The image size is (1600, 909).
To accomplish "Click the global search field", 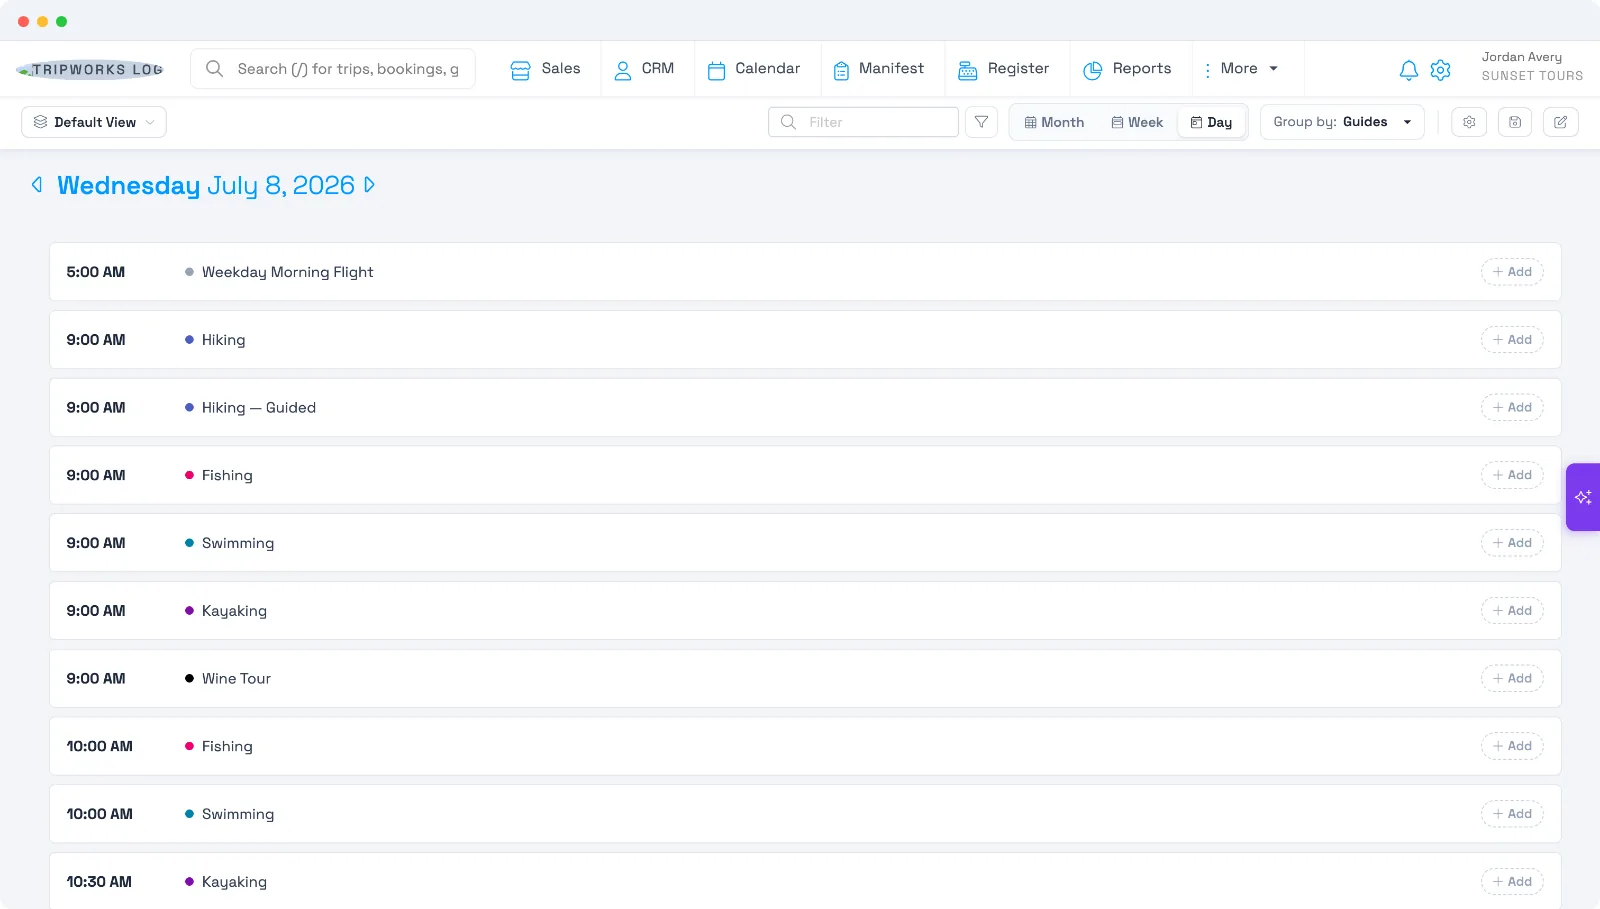I will coord(333,69).
